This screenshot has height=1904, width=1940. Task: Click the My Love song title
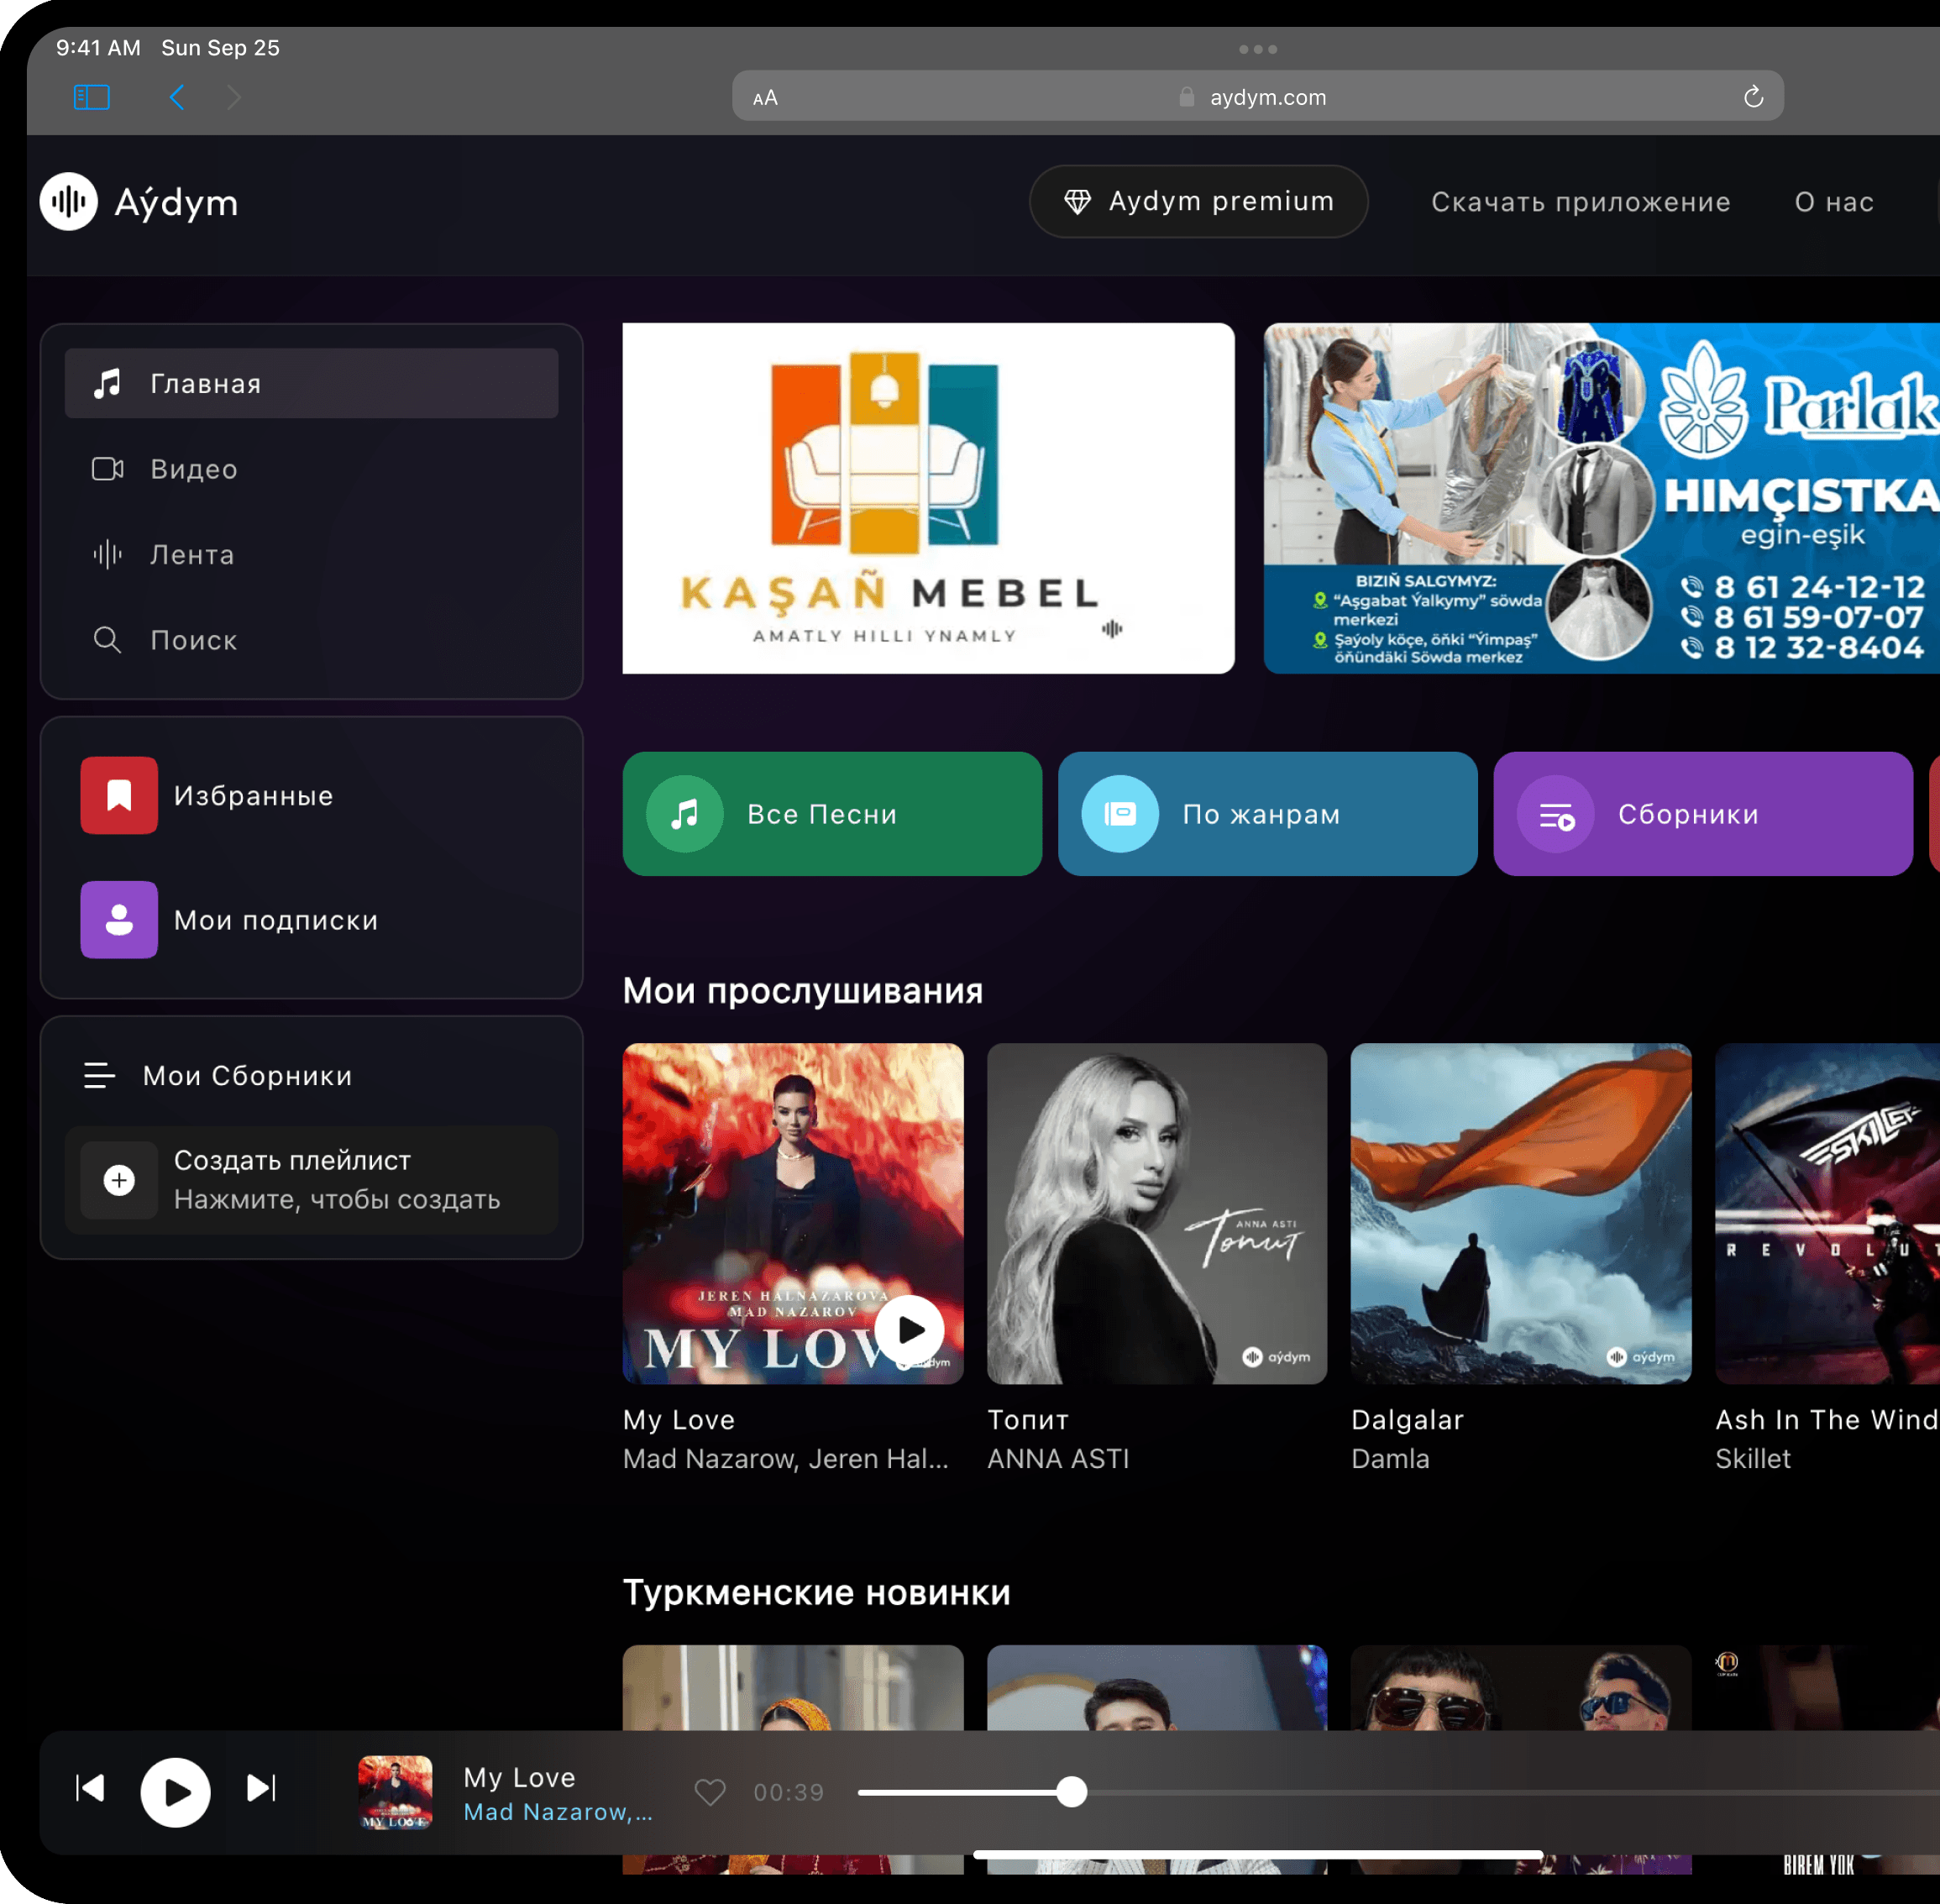(679, 1420)
